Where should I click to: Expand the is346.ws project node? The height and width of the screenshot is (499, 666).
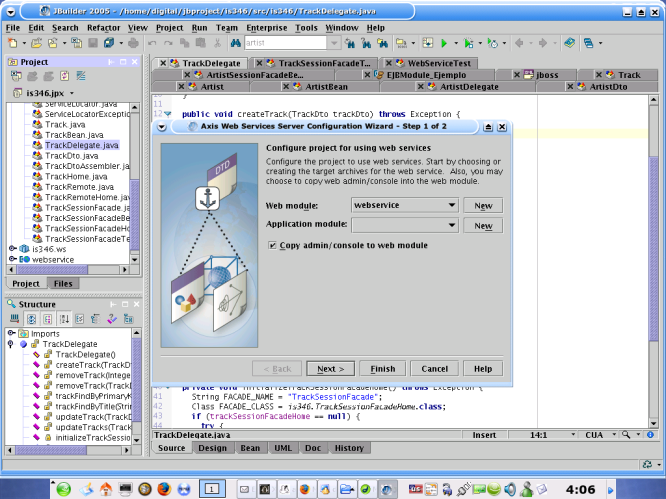11,249
